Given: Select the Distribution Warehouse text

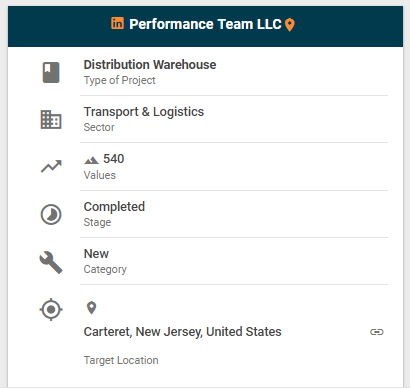Looking at the screenshot, I should click(x=150, y=65).
